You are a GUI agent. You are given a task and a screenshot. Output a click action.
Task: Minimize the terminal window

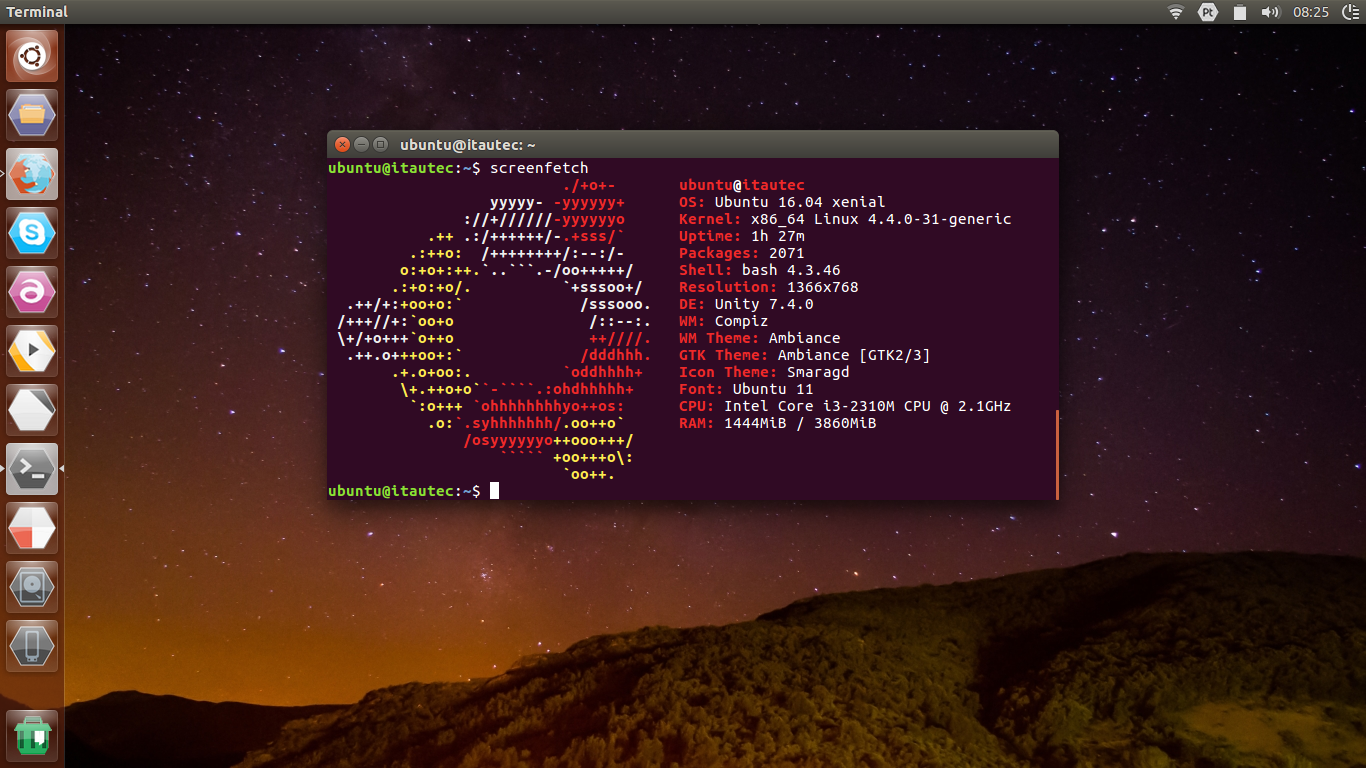[x=361, y=145]
